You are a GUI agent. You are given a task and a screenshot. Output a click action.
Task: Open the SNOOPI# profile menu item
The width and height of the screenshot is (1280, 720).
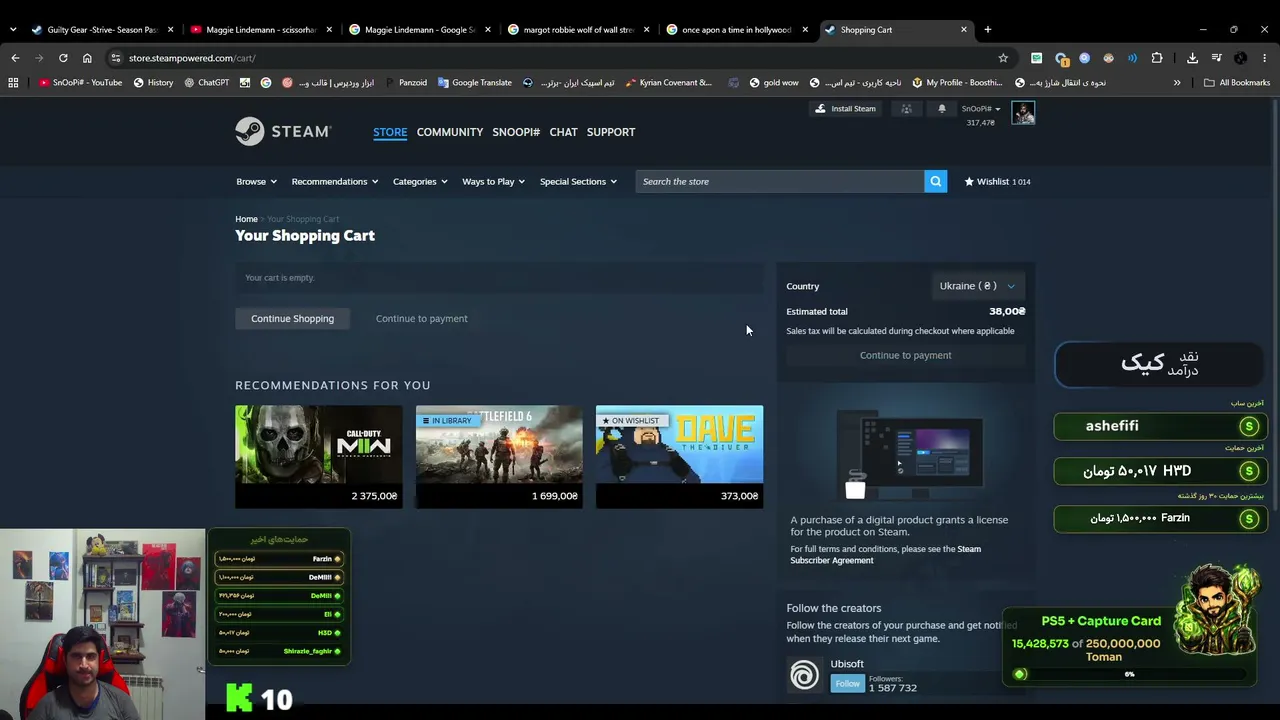[x=516, y=132]
